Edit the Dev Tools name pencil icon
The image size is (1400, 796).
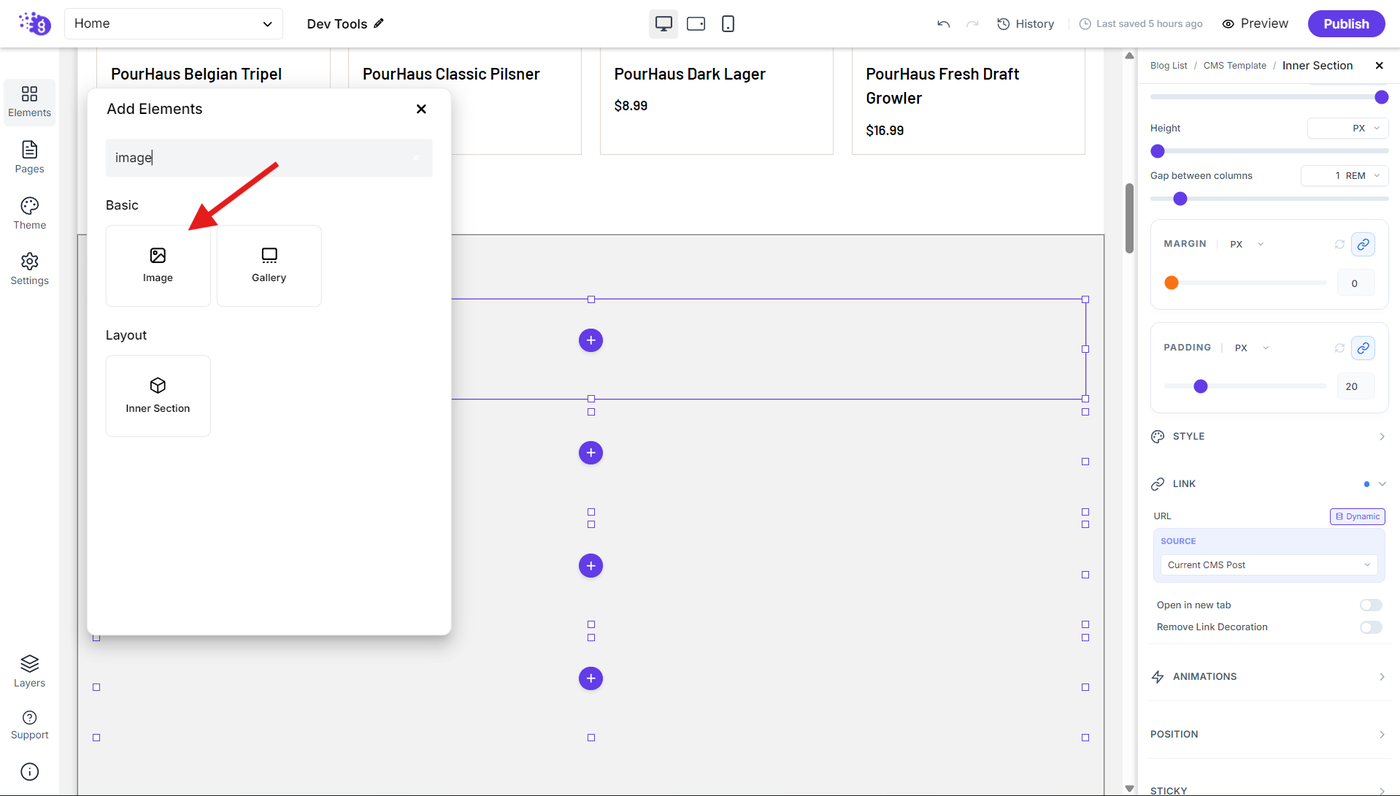(379, 23)
